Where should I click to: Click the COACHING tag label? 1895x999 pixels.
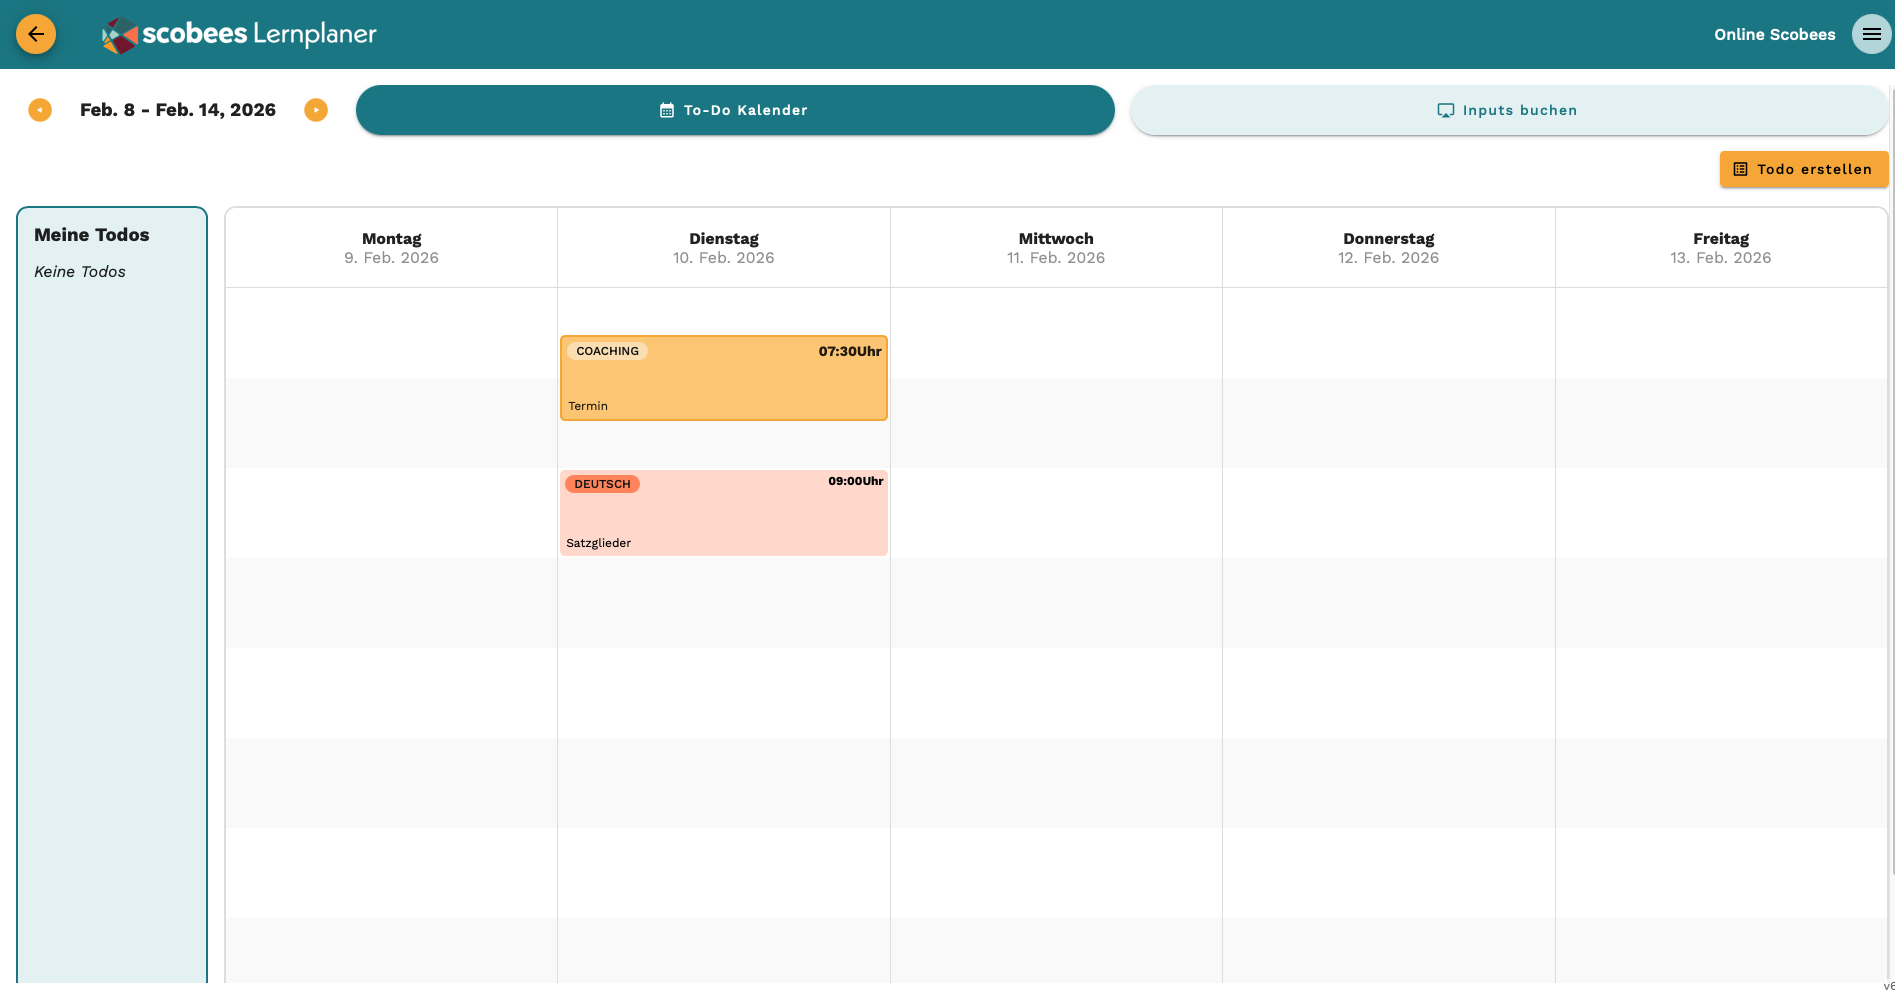[607, 351]
